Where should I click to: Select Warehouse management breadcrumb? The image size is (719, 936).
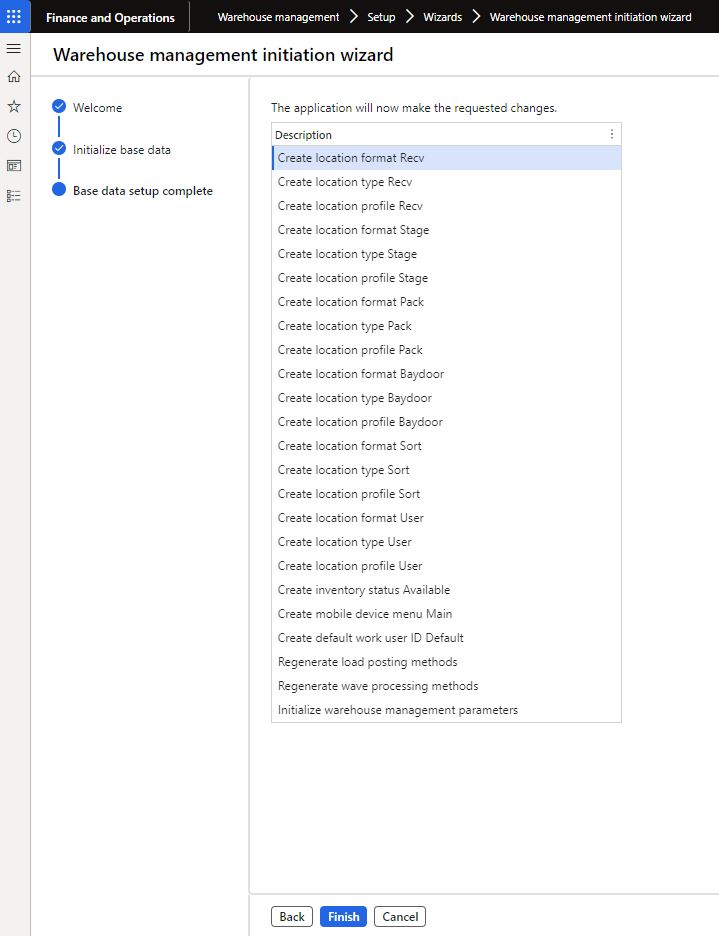point(278,17)
